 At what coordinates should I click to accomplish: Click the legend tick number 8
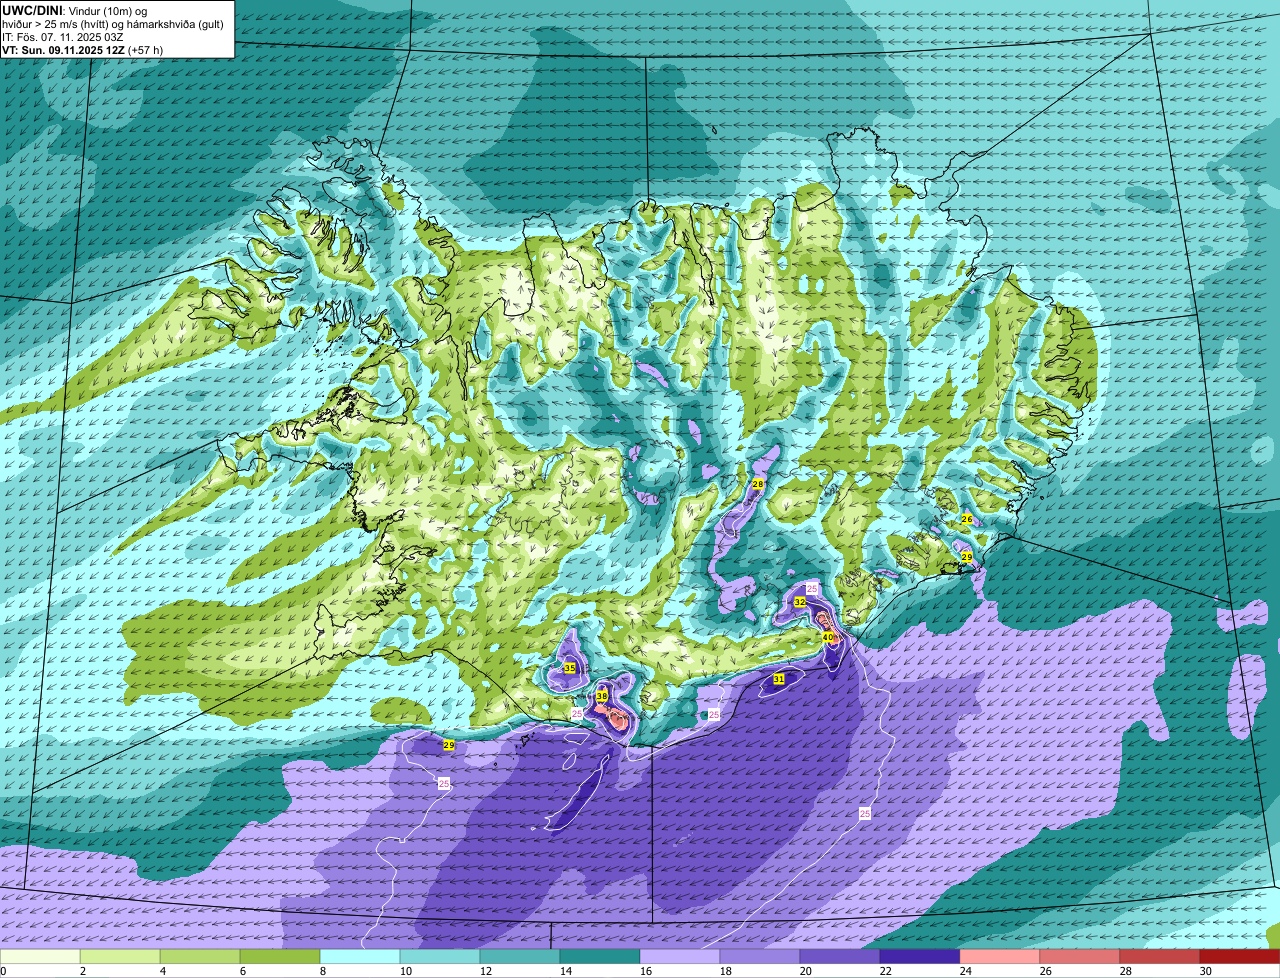tap(322, 971)
